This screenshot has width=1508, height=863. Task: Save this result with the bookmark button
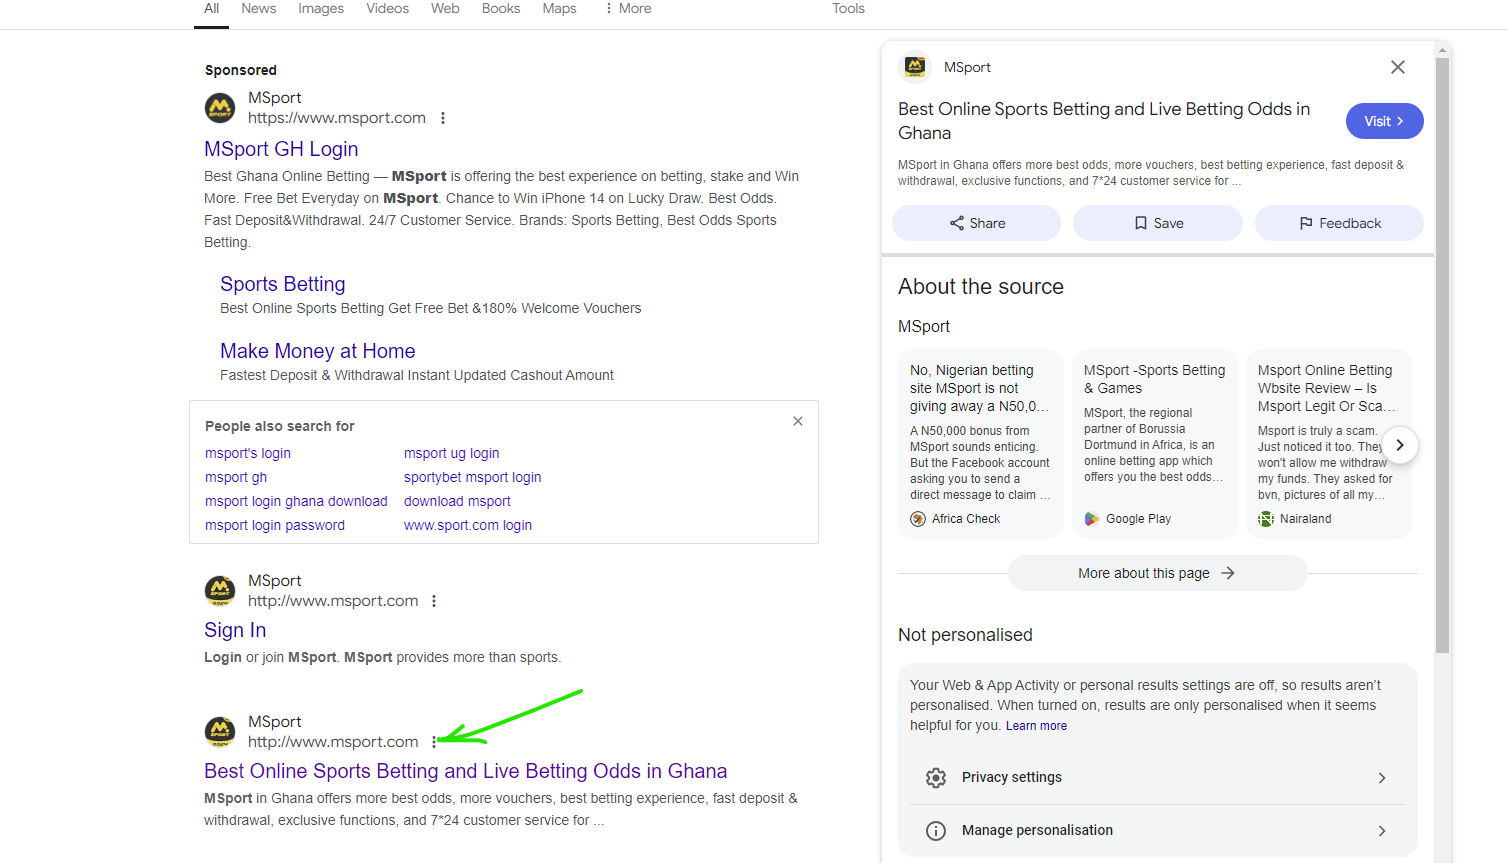[x=1157, y=223]
